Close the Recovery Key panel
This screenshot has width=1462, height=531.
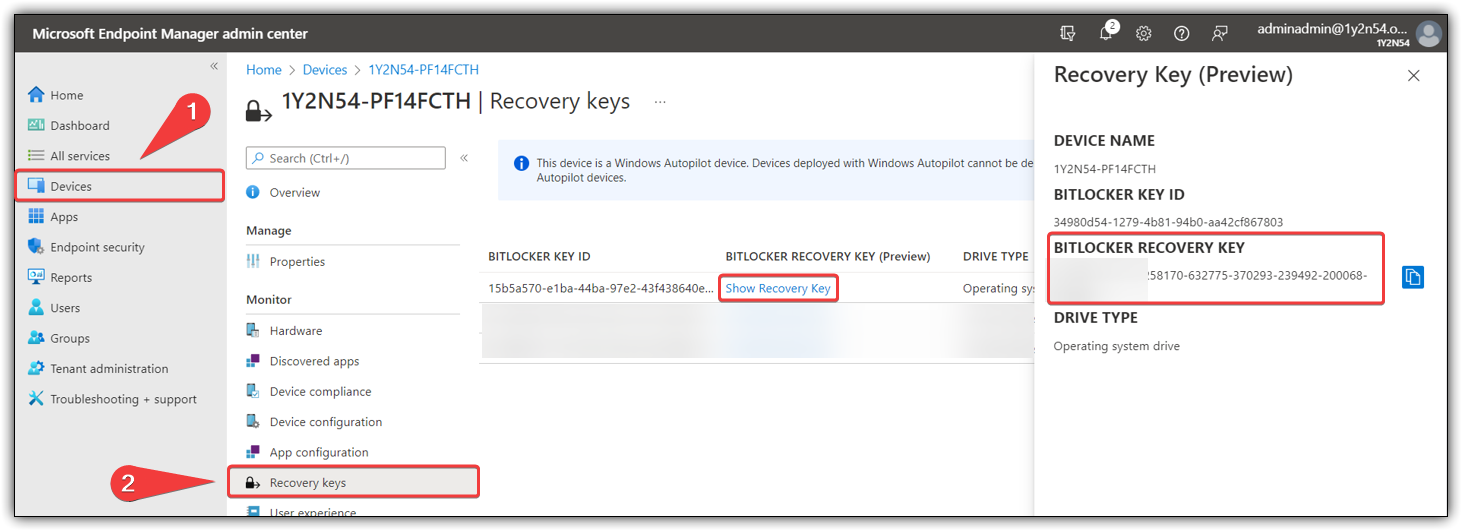1413,76
